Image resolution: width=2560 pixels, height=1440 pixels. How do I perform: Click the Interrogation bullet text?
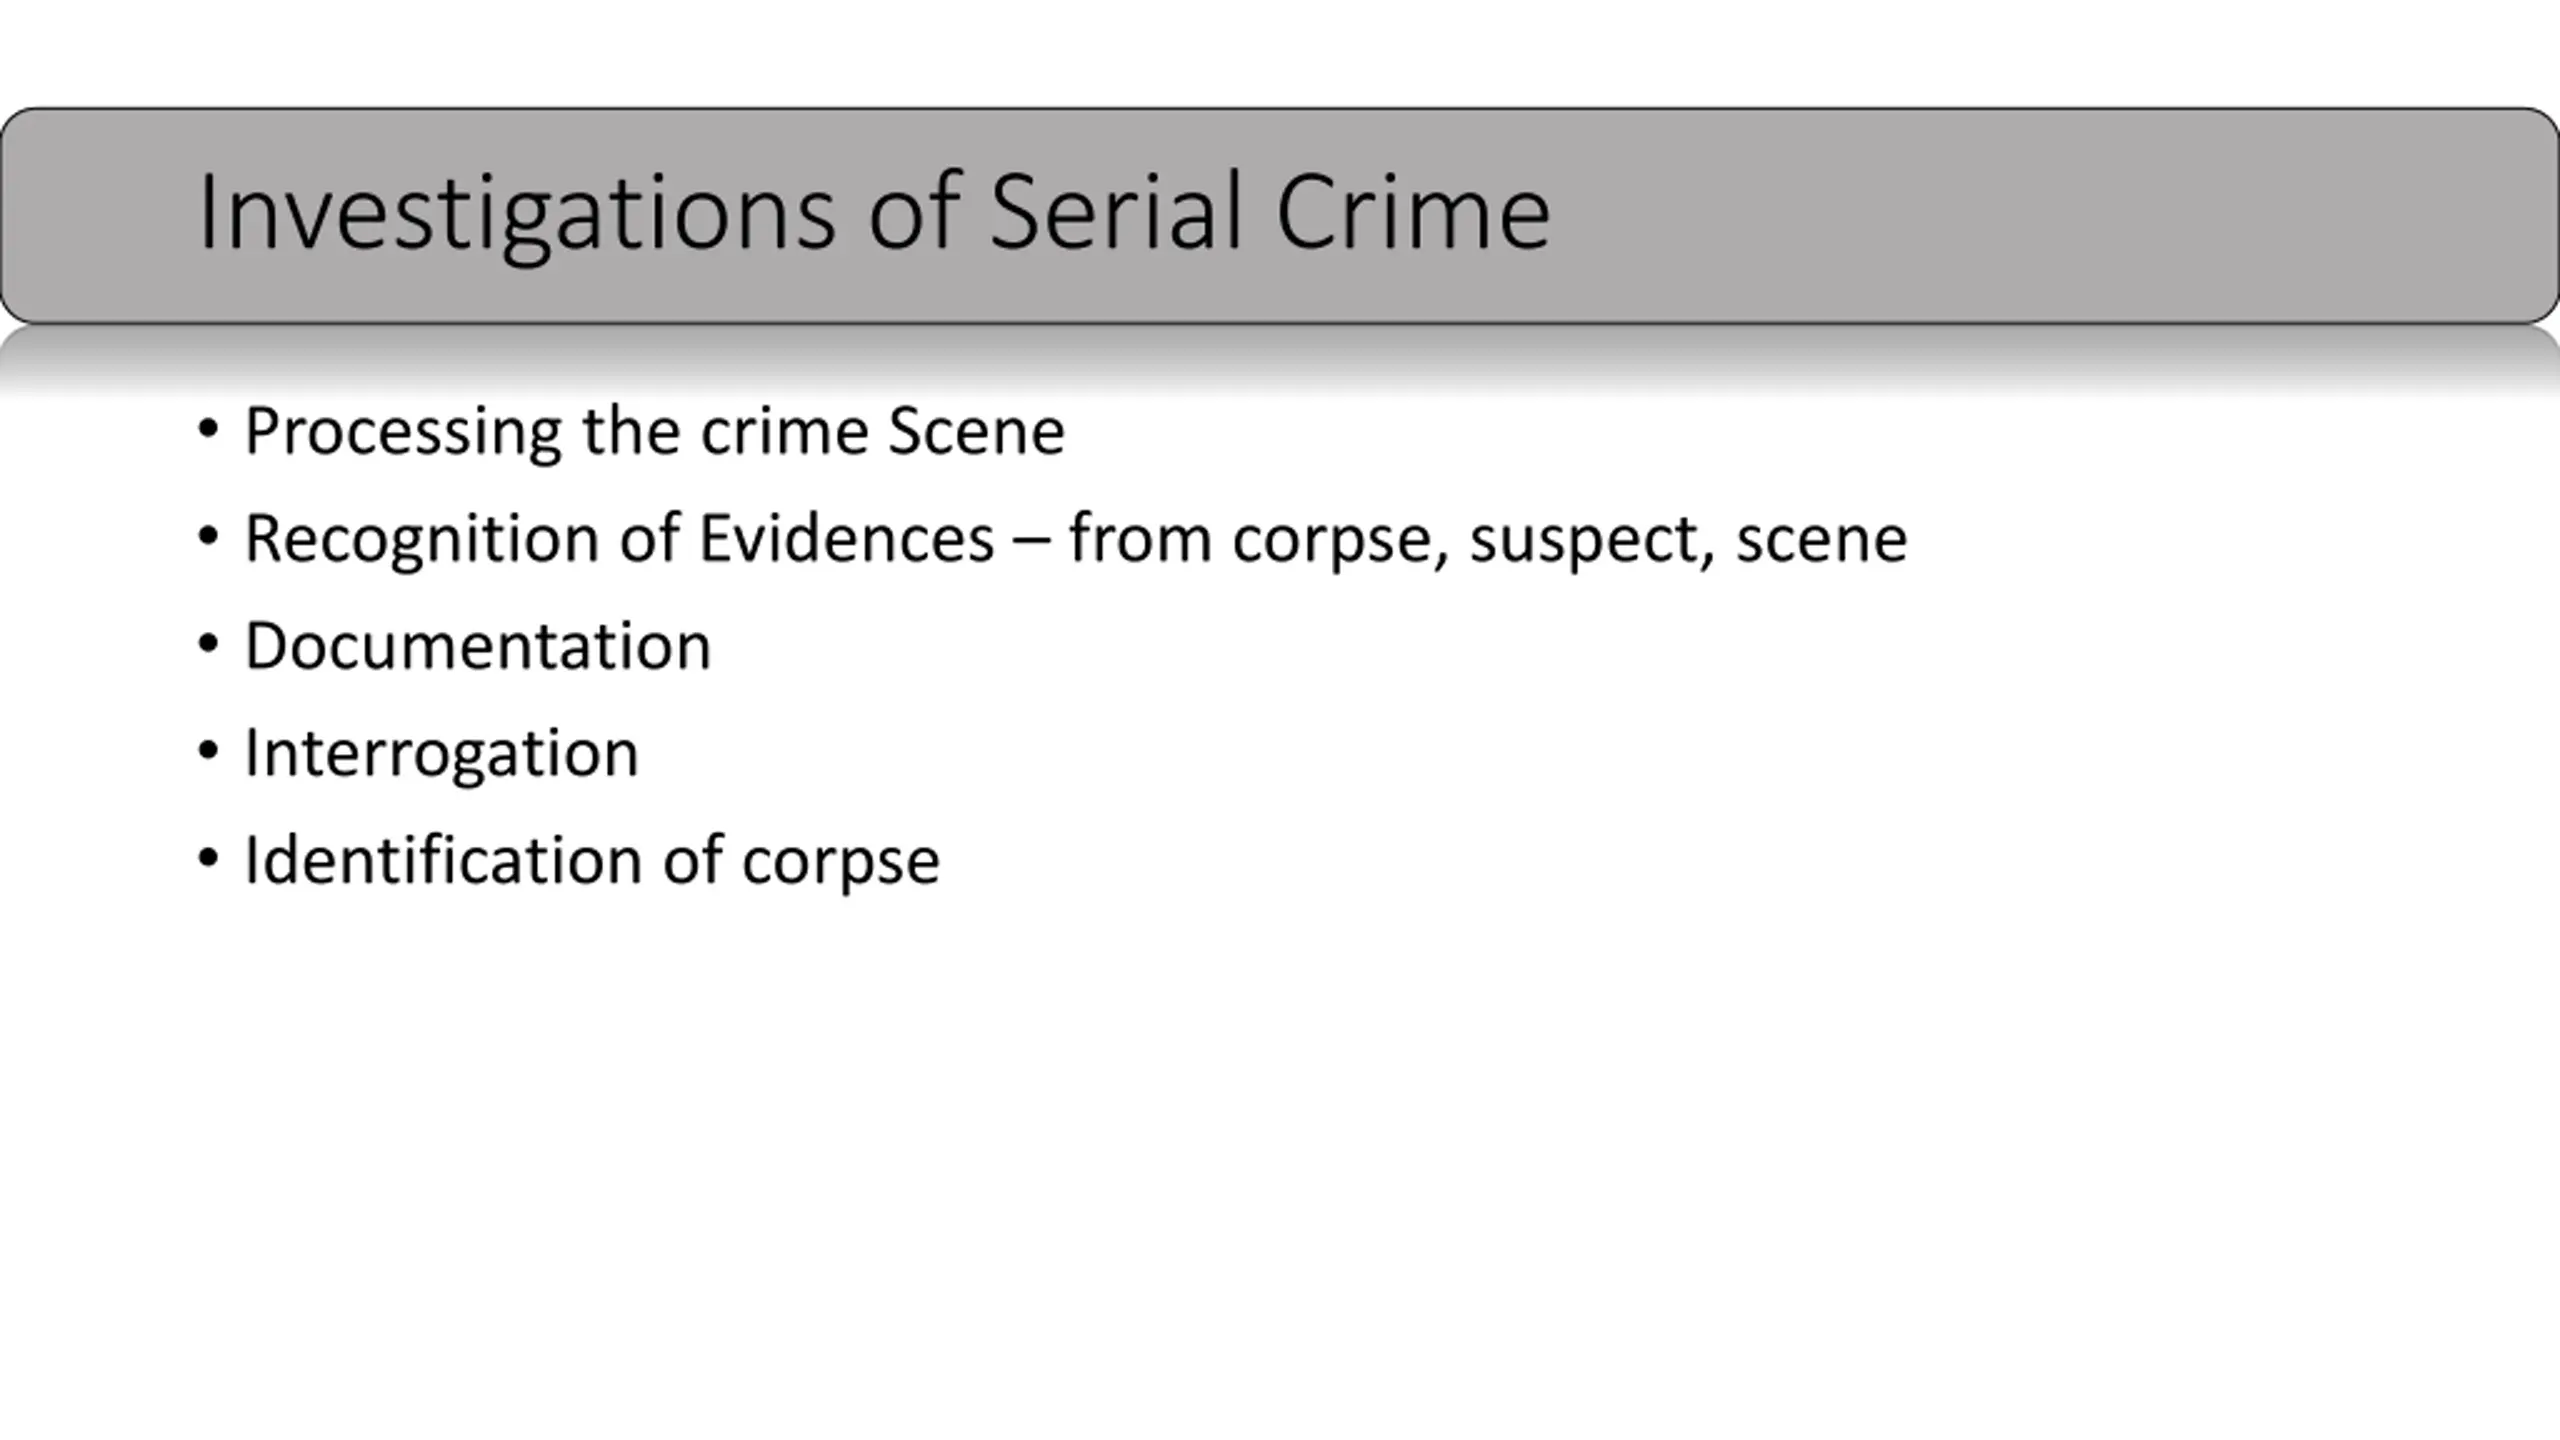point(441,754)
